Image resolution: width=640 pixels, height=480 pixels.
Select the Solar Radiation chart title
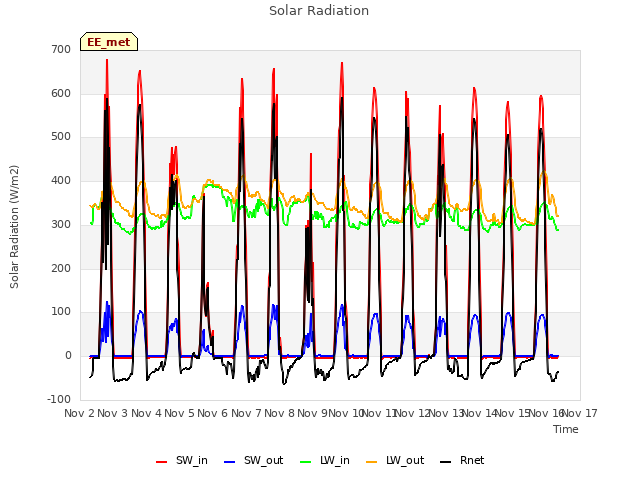coord(319,11)
